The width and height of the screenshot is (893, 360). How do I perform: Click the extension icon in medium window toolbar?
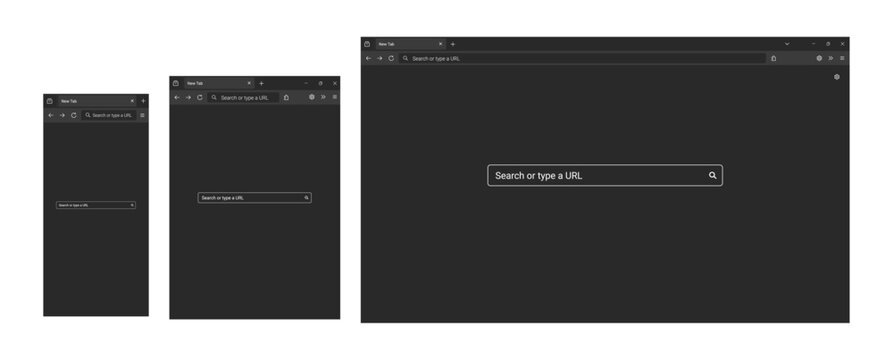tap(312, 97)
